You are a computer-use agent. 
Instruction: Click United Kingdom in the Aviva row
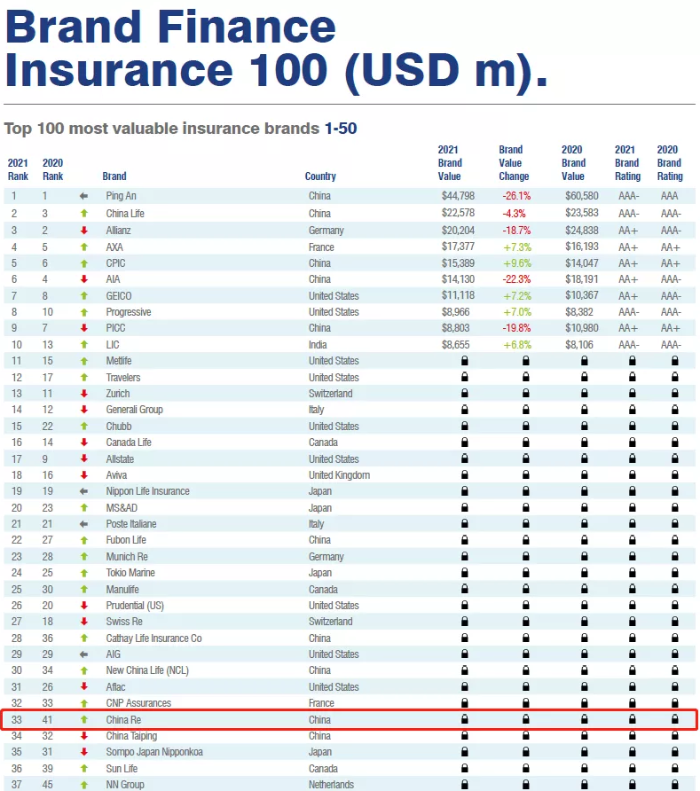pos(339,475)
